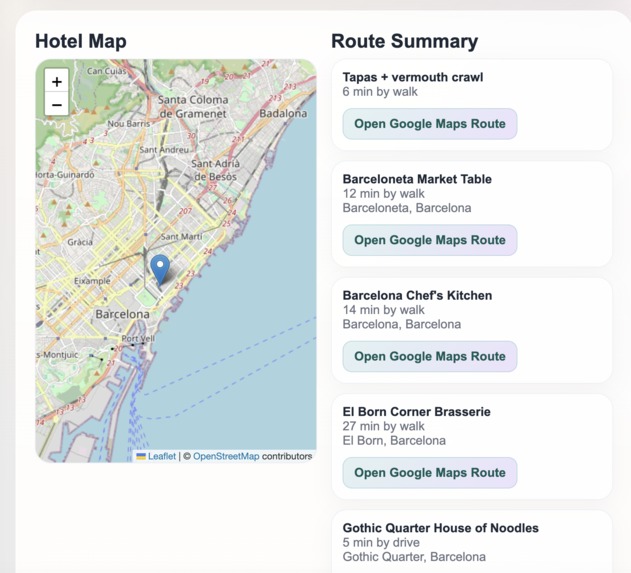Click the '27 min by walk' text
This screenshot has width=631, height=573.
coord(384,426)
